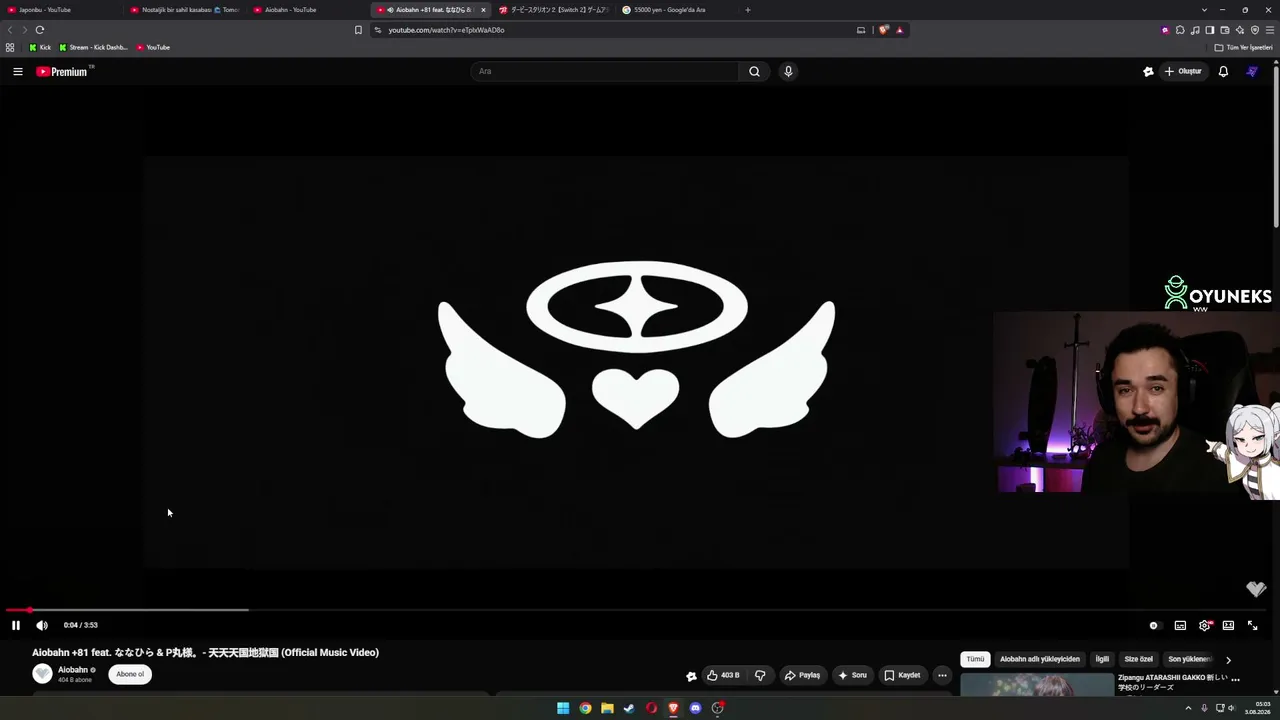Open the YouTube bookmark in bookmarks bar
This screenshot has height=720, width=1280.
(153, 47)
